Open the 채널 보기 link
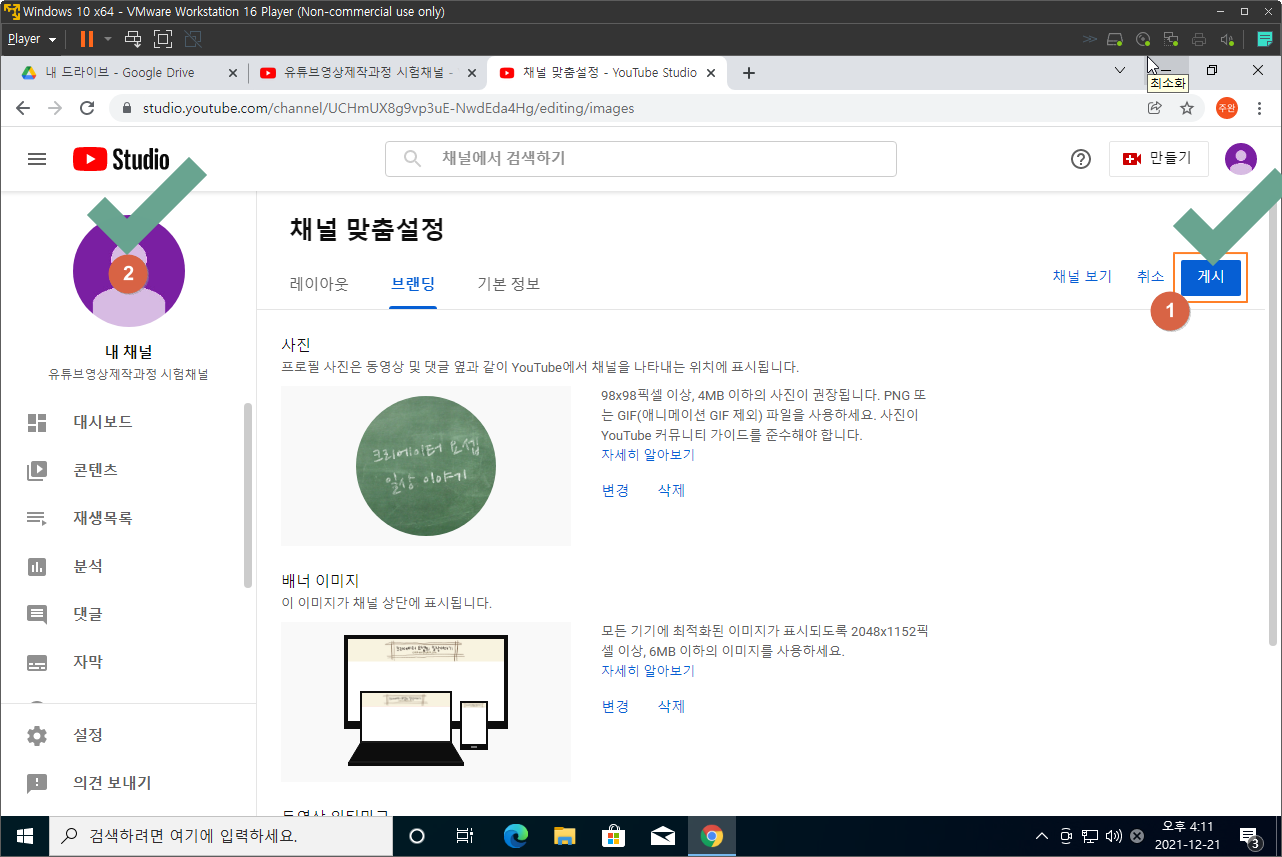The height and width of the screenshot is (857, 1282). click(x=1082, y=277)
